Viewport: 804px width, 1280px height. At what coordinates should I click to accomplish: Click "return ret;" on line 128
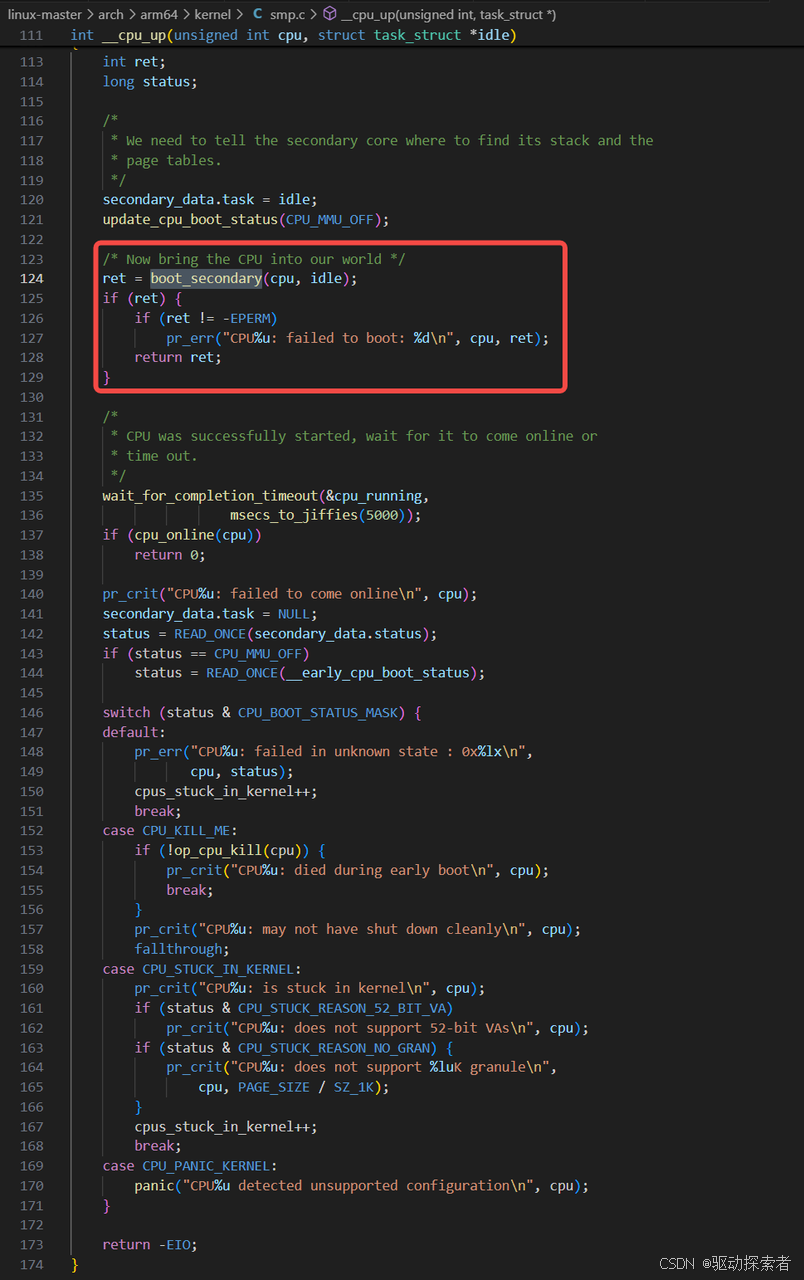178,357
